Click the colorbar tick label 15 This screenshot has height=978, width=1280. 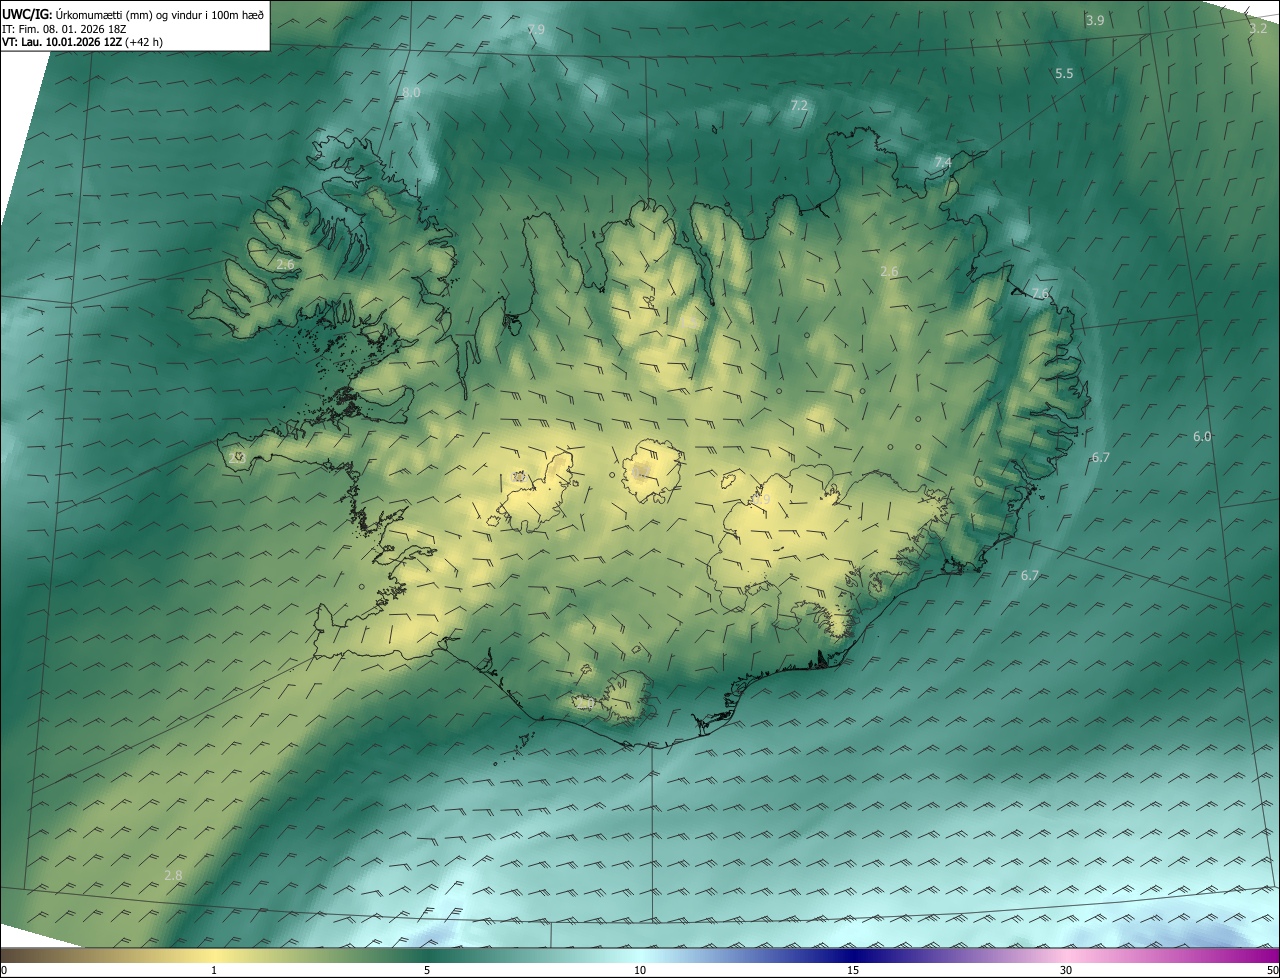click(853, 970)
